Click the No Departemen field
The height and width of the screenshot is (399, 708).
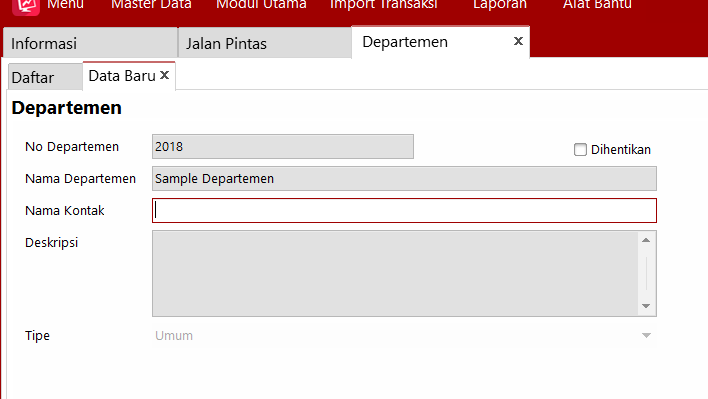[283, 147]
